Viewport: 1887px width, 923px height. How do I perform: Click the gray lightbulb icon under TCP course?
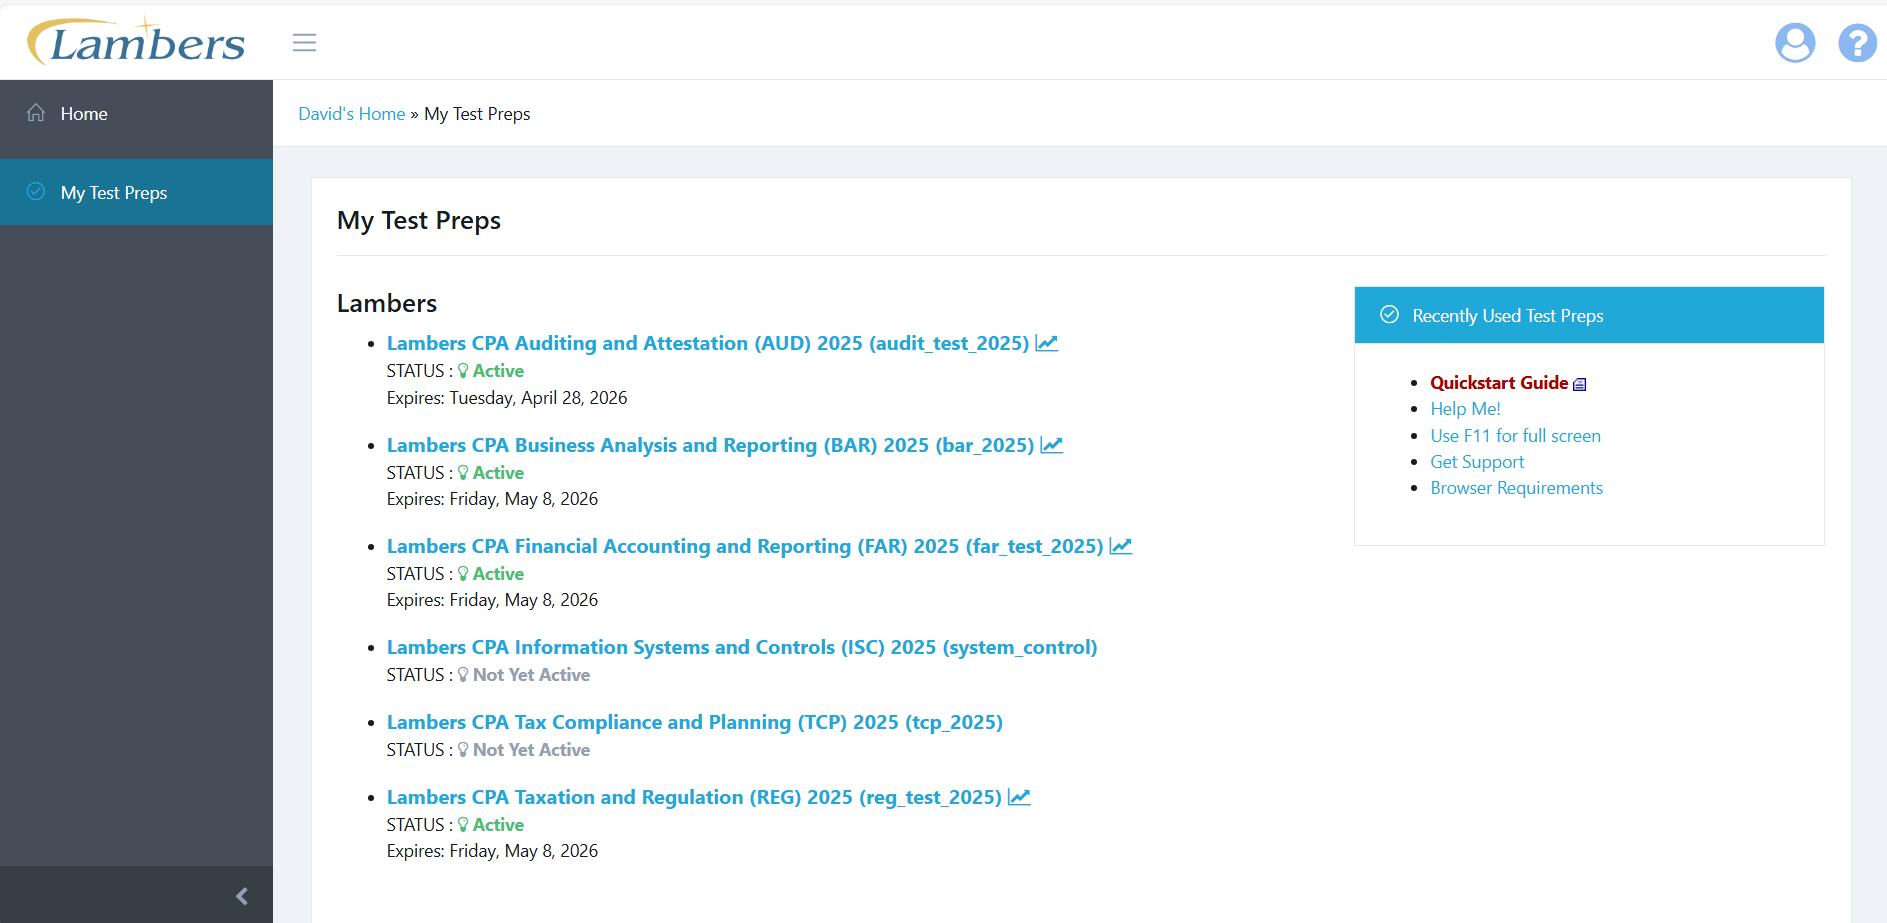pyautogui.click(x=463, y=750)
